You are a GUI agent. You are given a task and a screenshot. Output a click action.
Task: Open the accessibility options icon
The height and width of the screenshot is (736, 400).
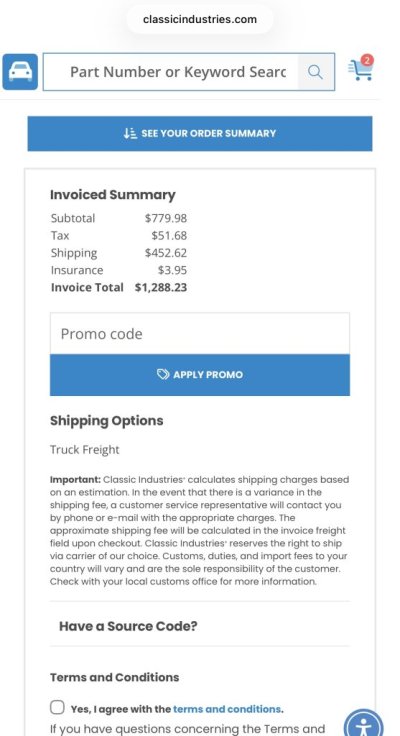pyautogui.click(x=363, y=724)
